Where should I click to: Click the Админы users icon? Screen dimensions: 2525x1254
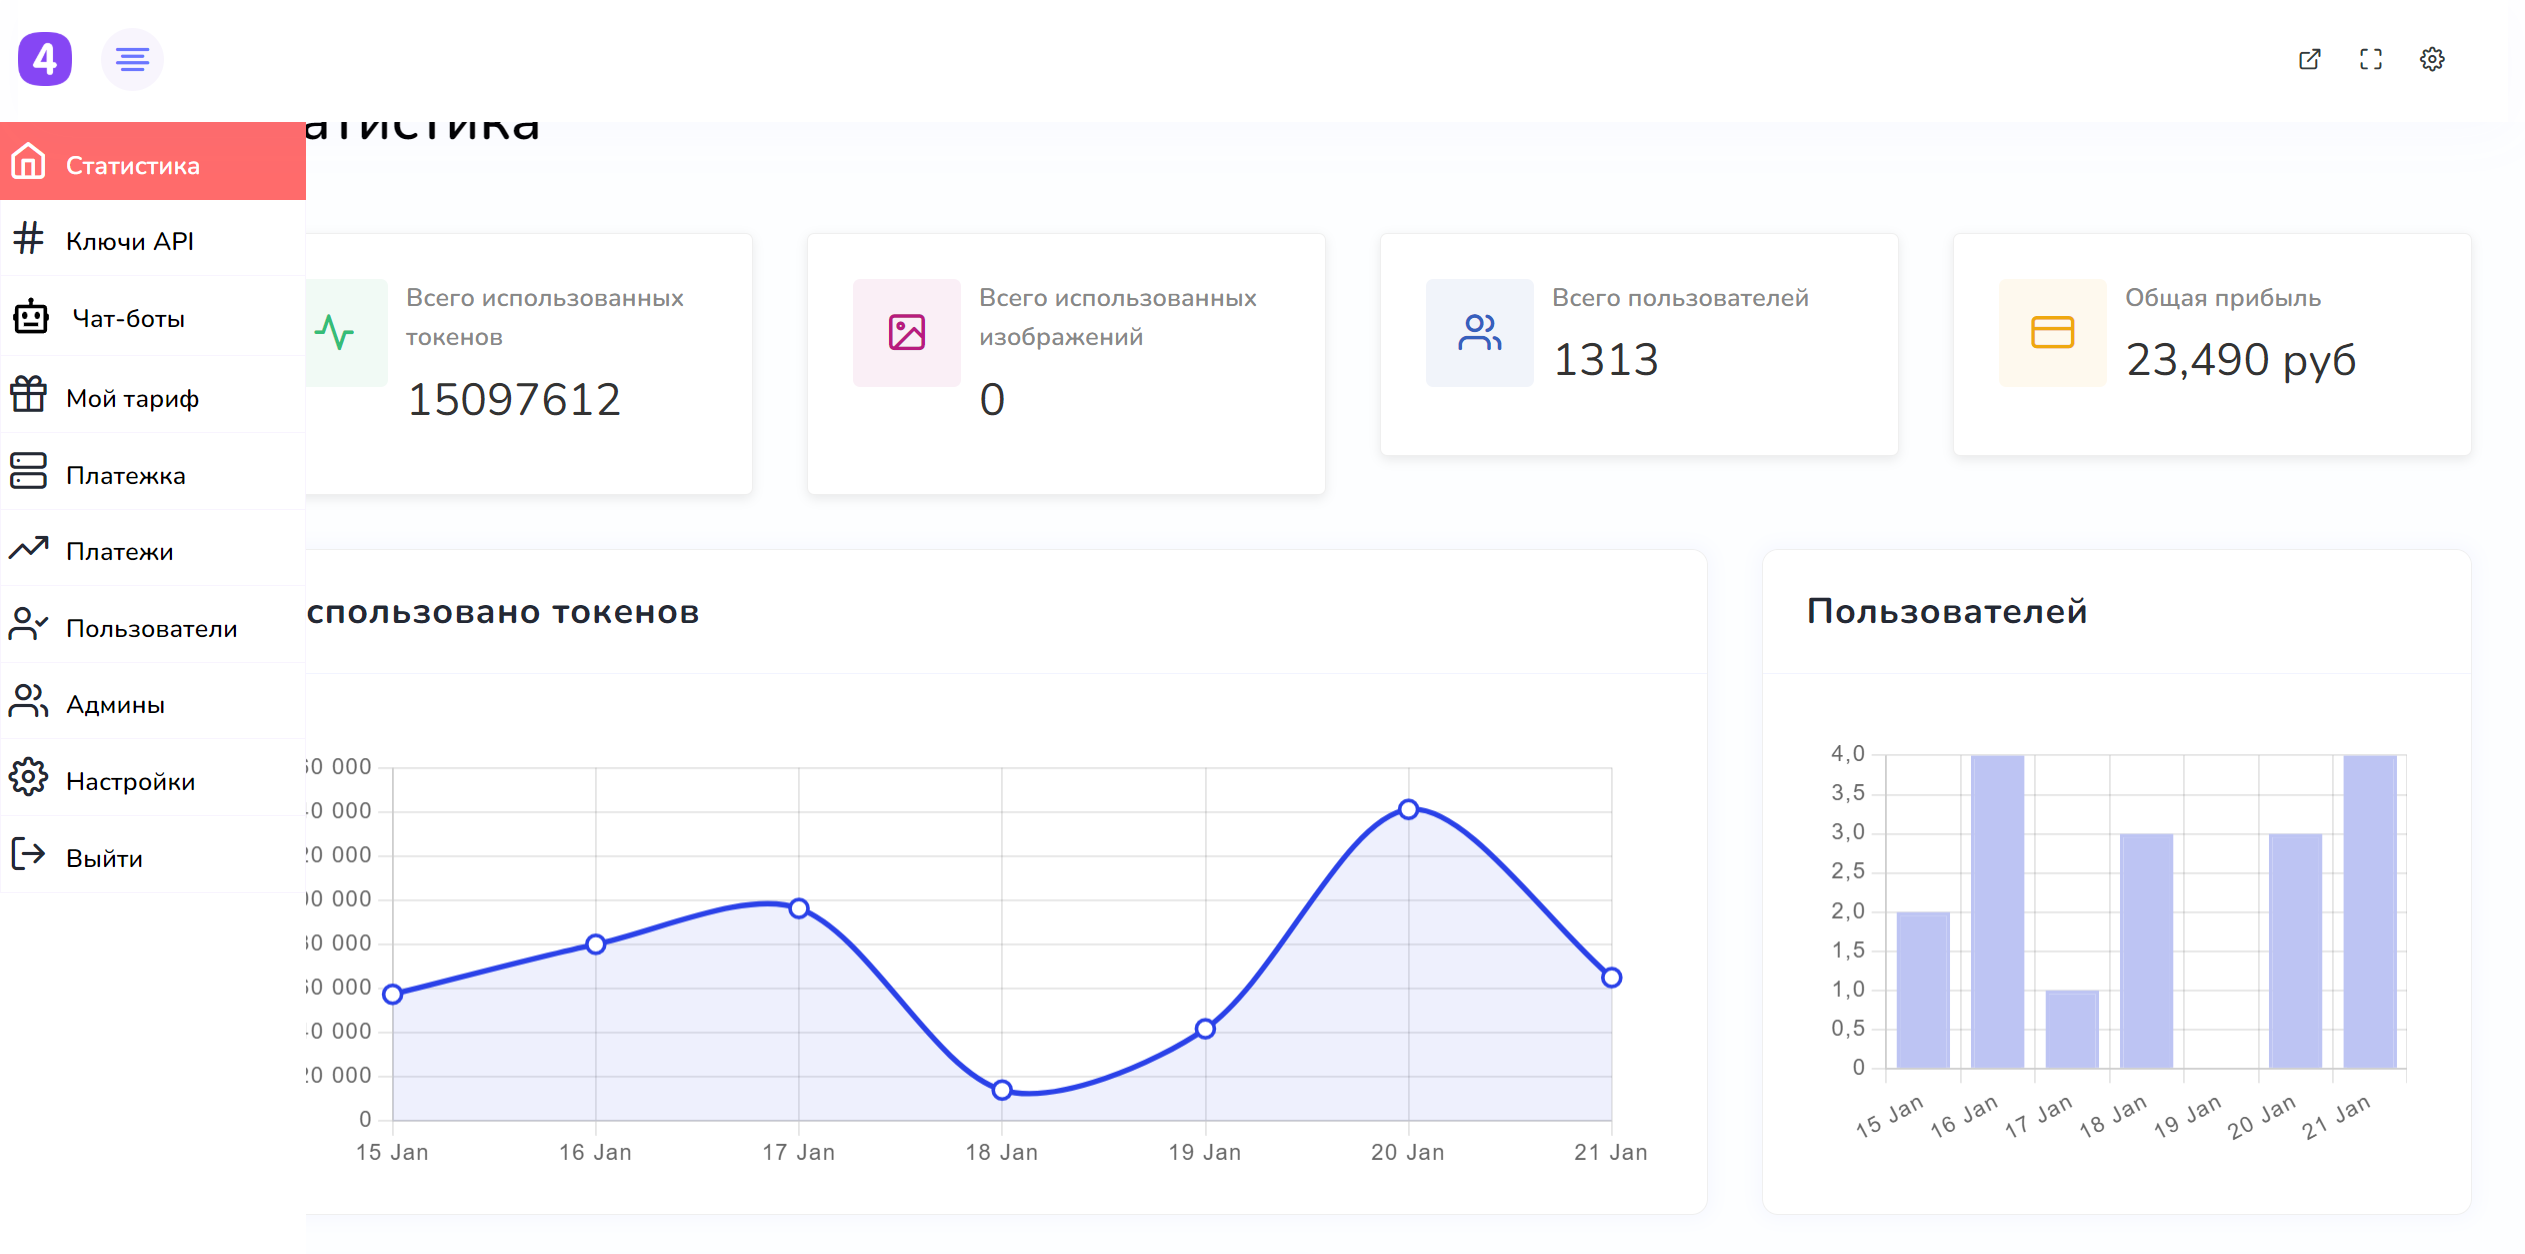[29, 703]
